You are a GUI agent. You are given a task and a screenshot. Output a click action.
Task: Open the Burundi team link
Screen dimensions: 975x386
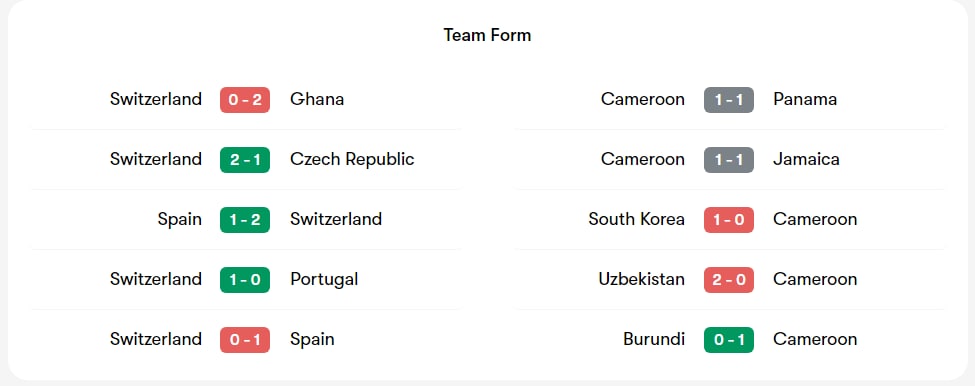654,339
